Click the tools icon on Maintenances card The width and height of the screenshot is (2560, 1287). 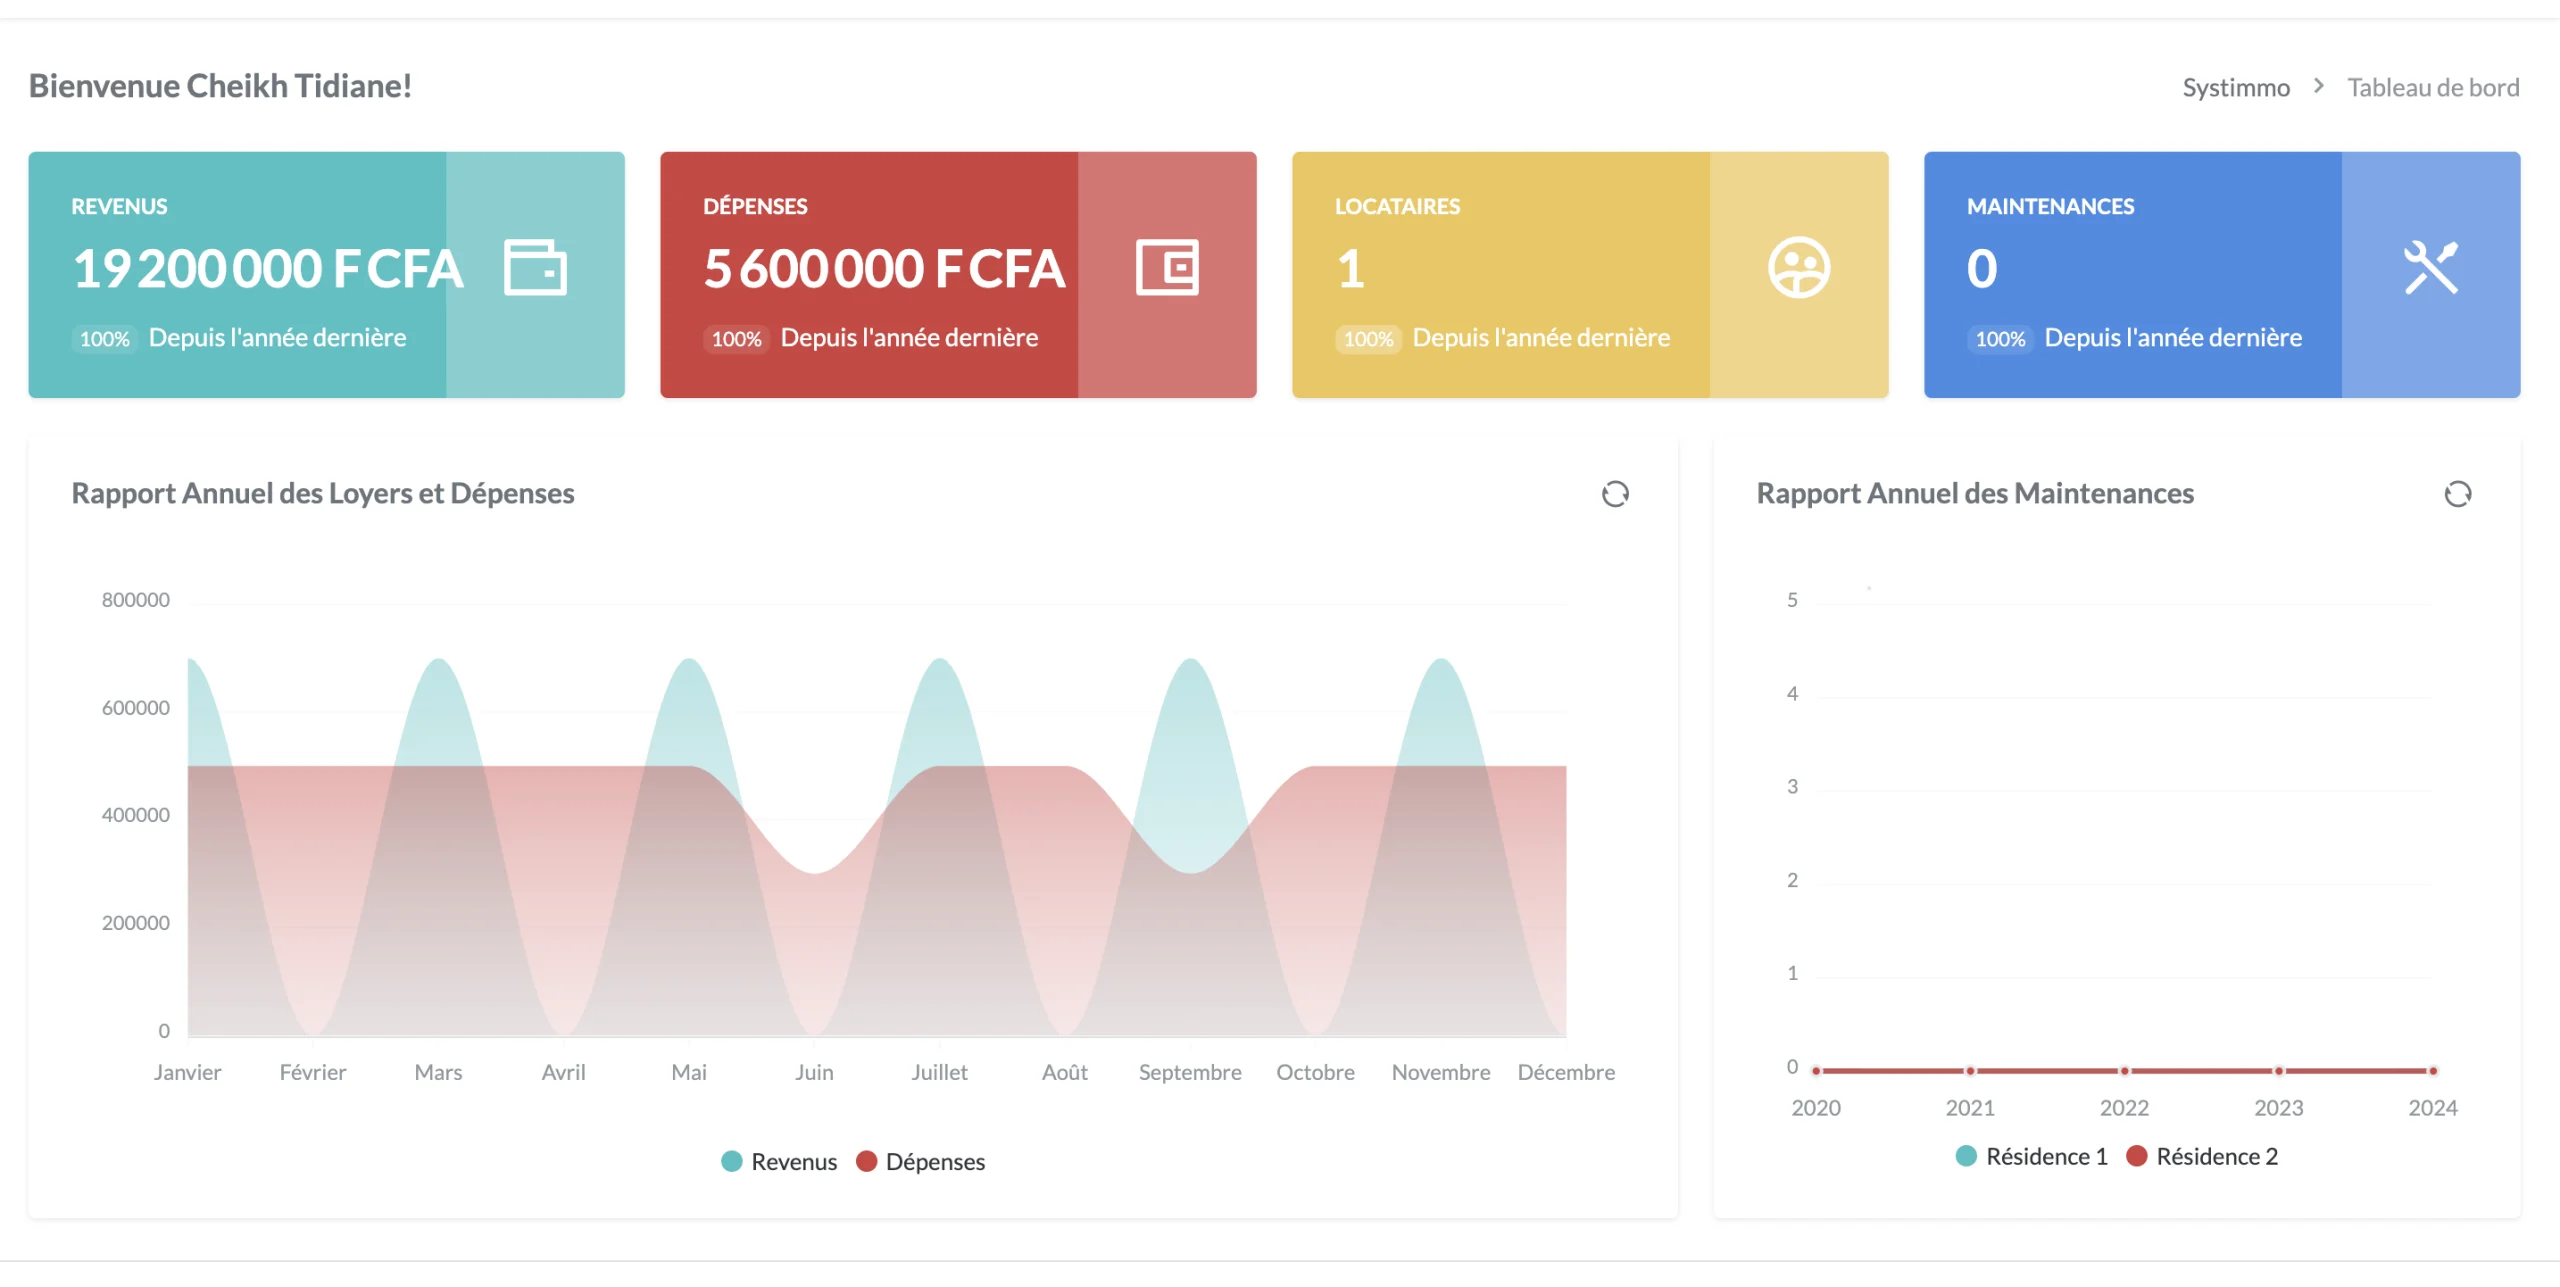pos(2431,267)
